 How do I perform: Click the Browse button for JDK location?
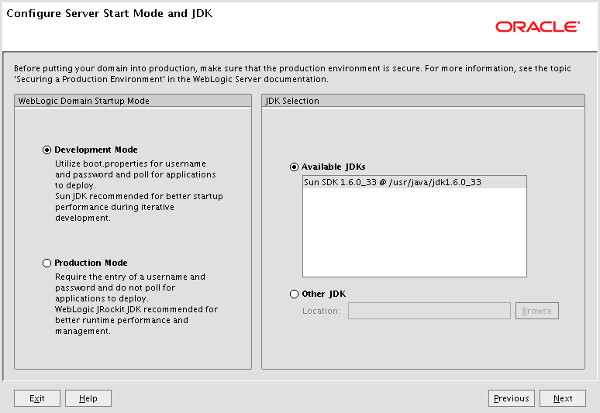(x=537, y=311)
